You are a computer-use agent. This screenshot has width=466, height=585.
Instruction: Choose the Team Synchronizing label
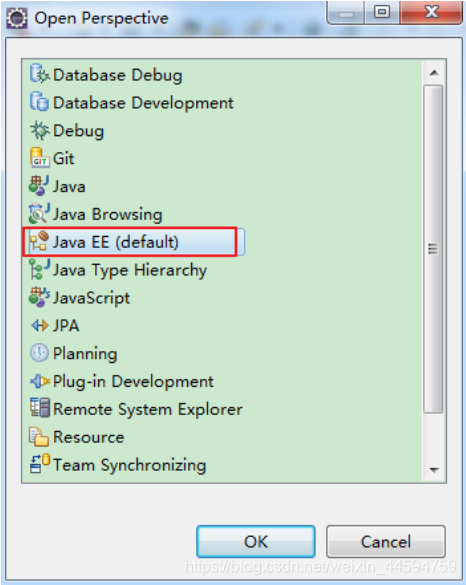[x=129, y=465]
